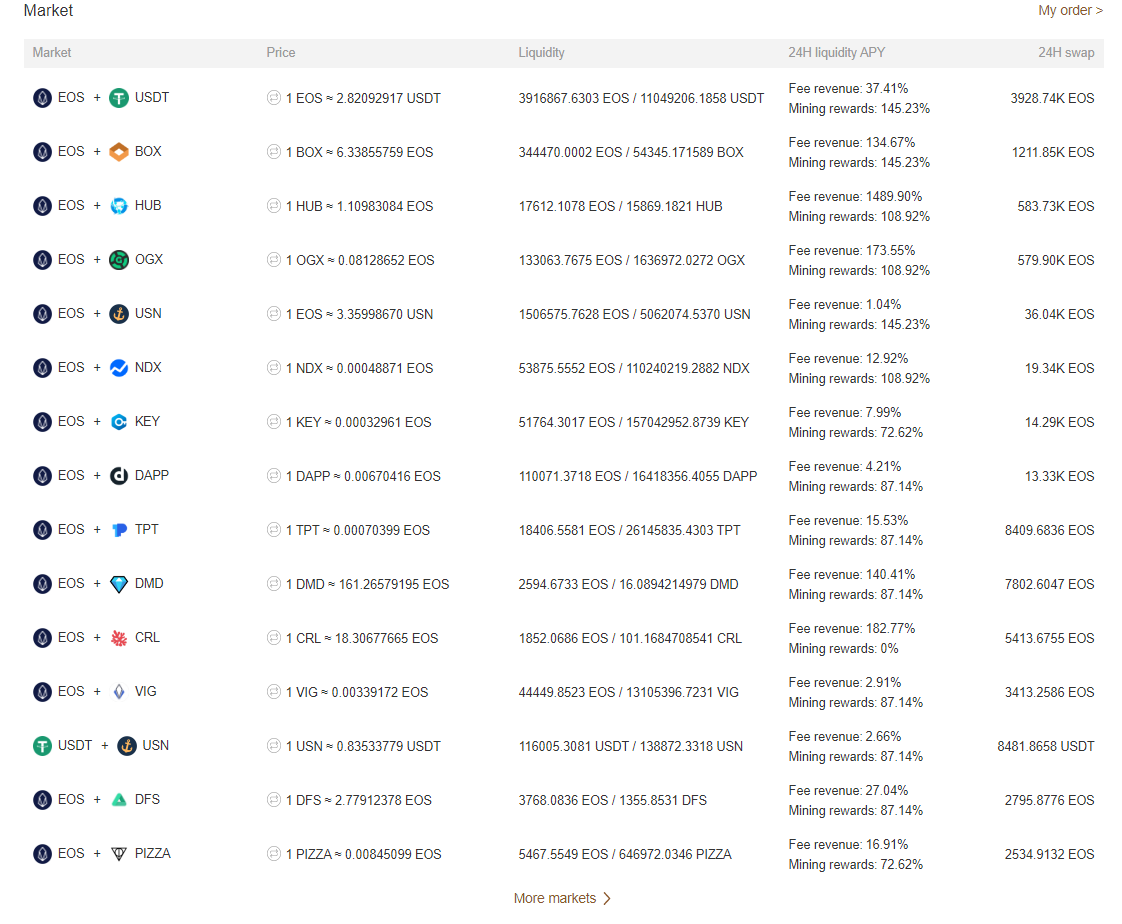This screenshot has width=1122, height=924.
Task: Sort by the Price column header
Action: tap(280, 52)
